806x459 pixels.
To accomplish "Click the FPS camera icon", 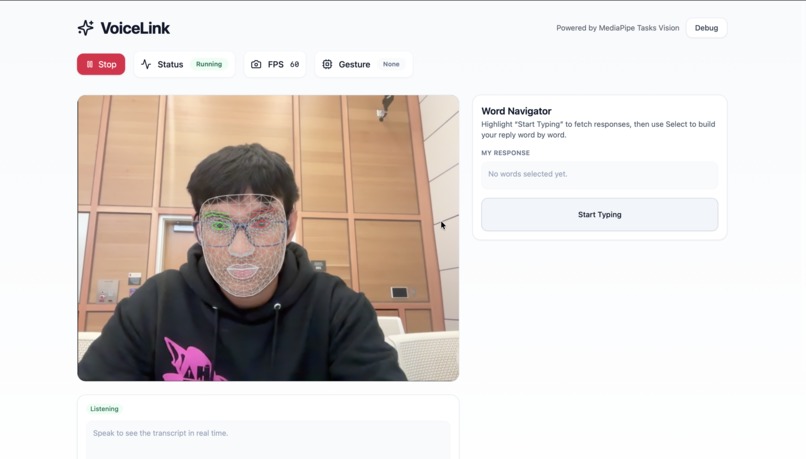I will pyautogui.click(x=256, y=64).
